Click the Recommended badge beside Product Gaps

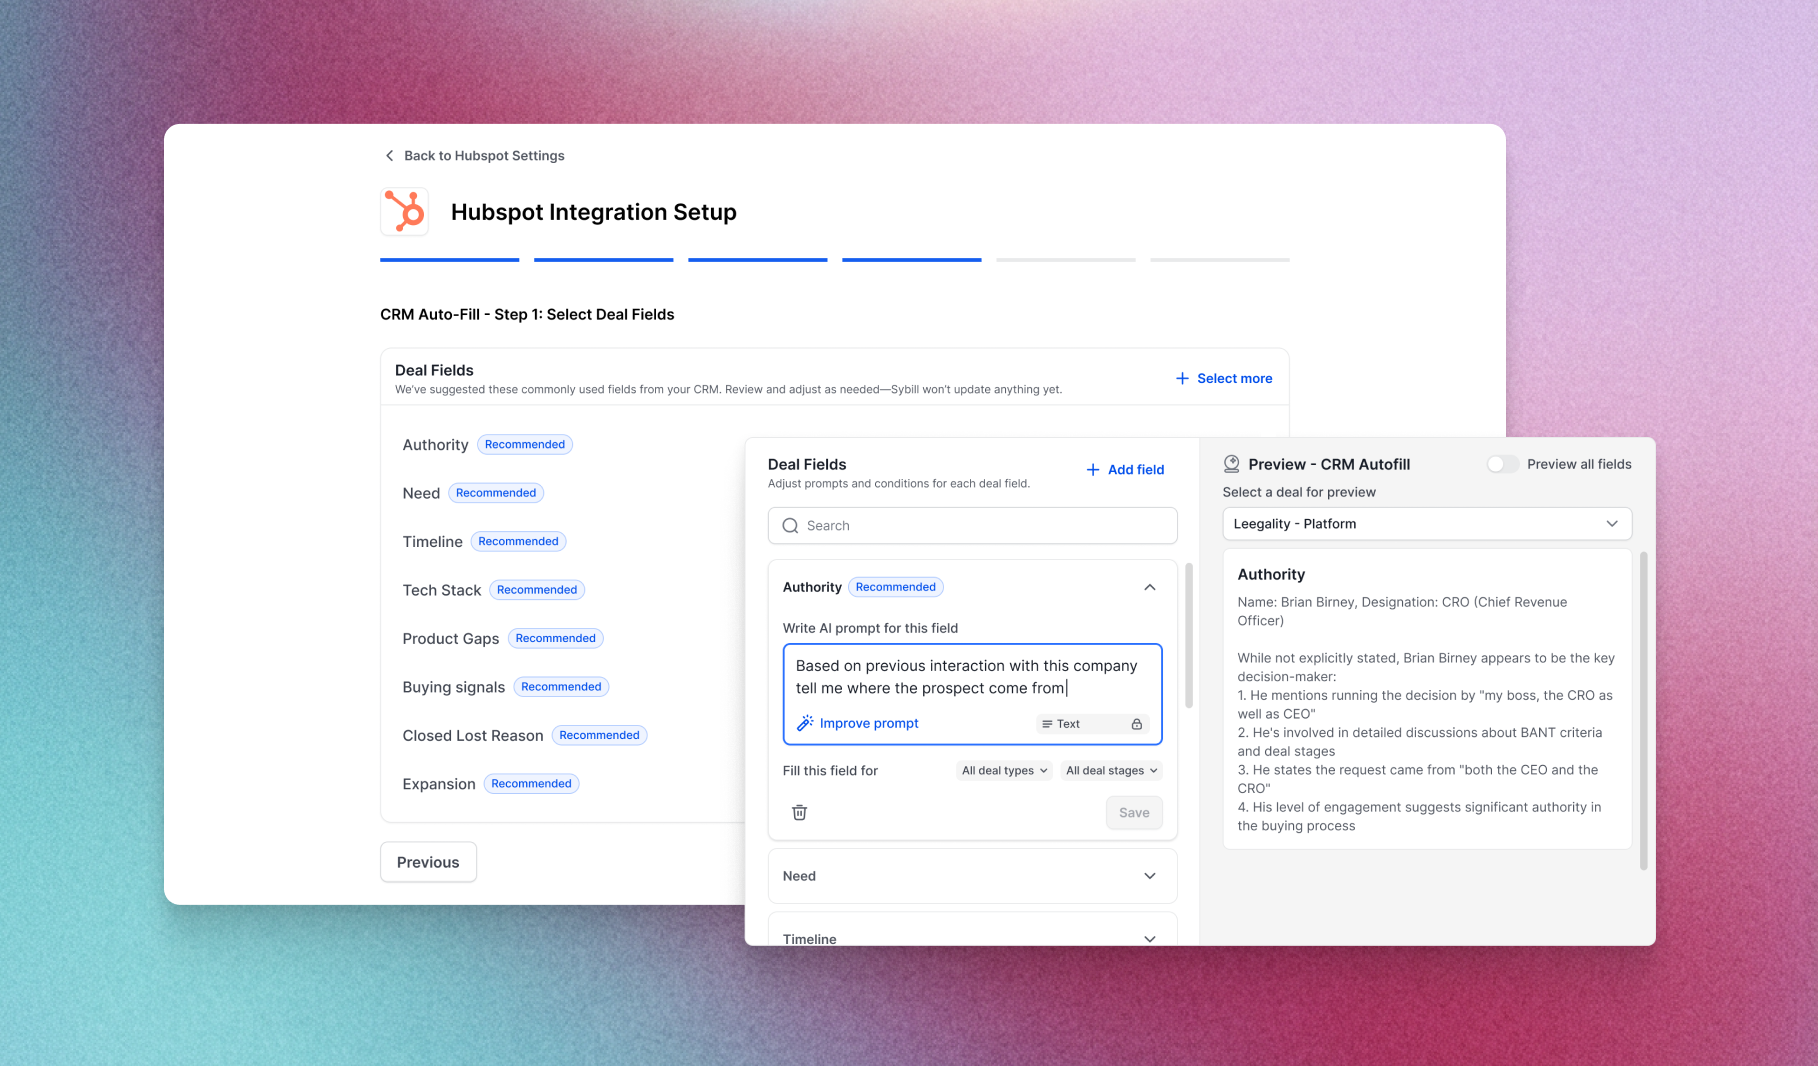[x=555, y=638]
